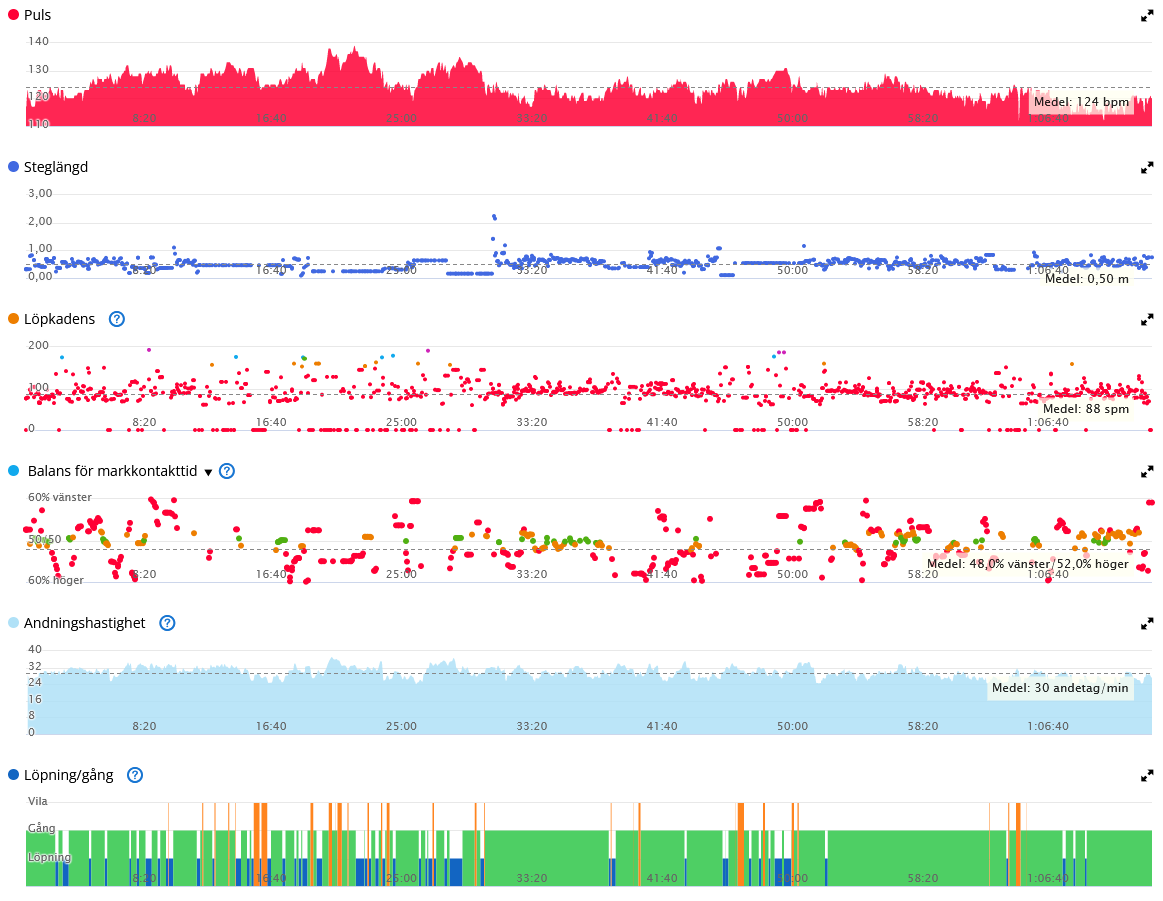Image resolution: width=1163 pixels, height=901 pixels.
Task: Click the red Puls legend dot
Action: pos(13,15)
